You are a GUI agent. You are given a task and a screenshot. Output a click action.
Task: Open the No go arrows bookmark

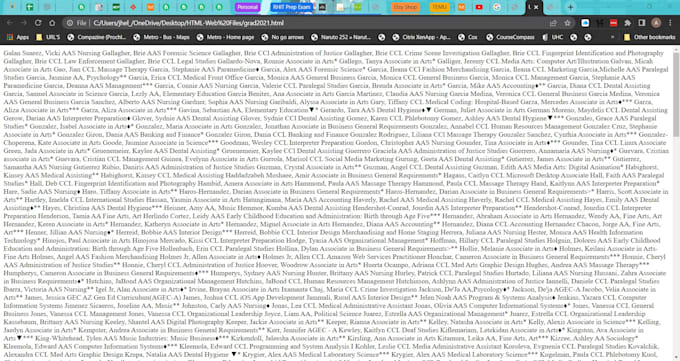[x=282, y=37]
